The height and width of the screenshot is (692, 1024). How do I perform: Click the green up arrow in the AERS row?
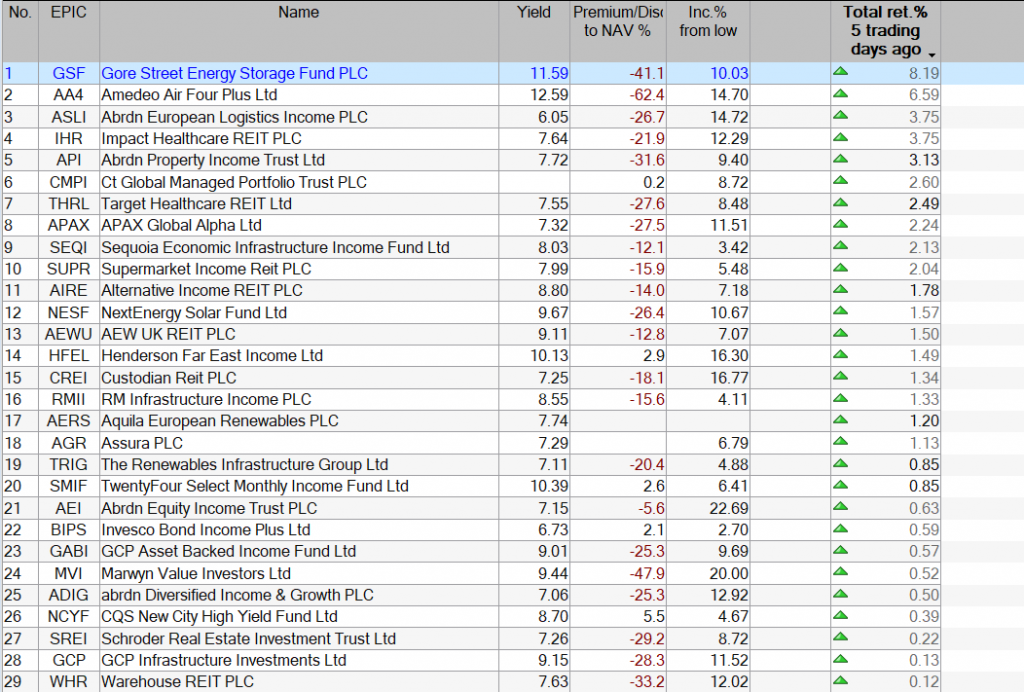pyautogui.click(x=840, y=420)
